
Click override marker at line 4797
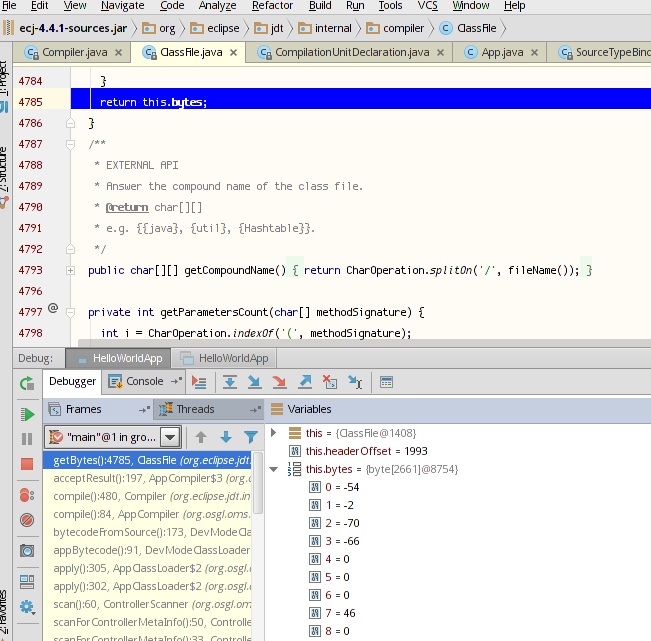pyautogui.click(x=53, y=308)
